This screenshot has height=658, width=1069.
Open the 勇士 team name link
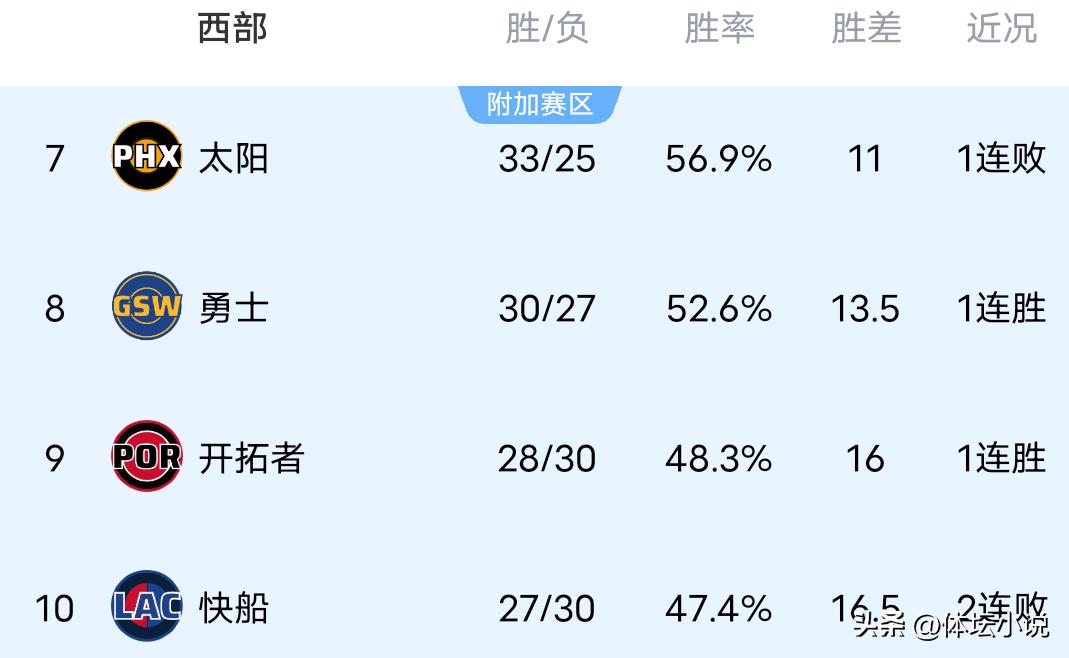pos(233,308)
